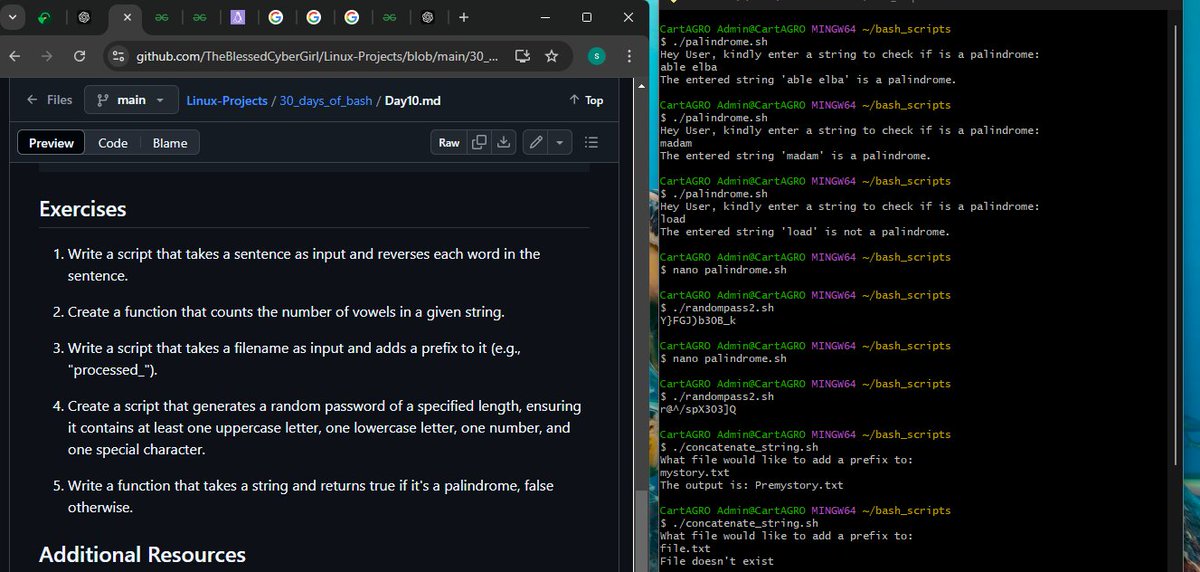Open Google tab right after the penguin tab

coord(275,17)
